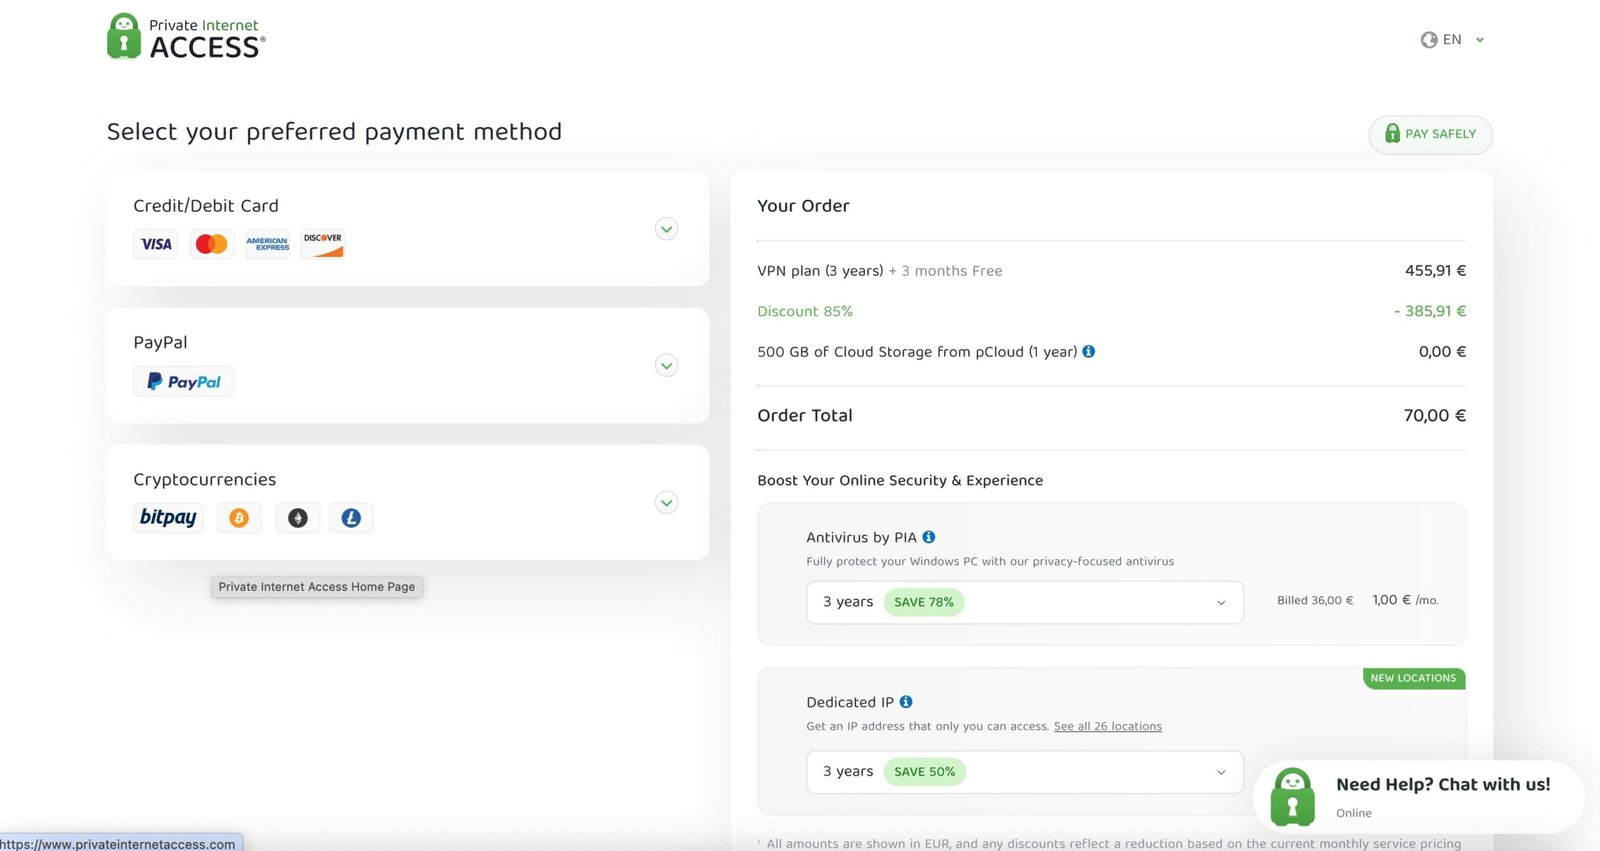The height and width of the screenshot is (851, 1600).
Task: Click the SAVE 78% badge
Action: tap(924, 602)
